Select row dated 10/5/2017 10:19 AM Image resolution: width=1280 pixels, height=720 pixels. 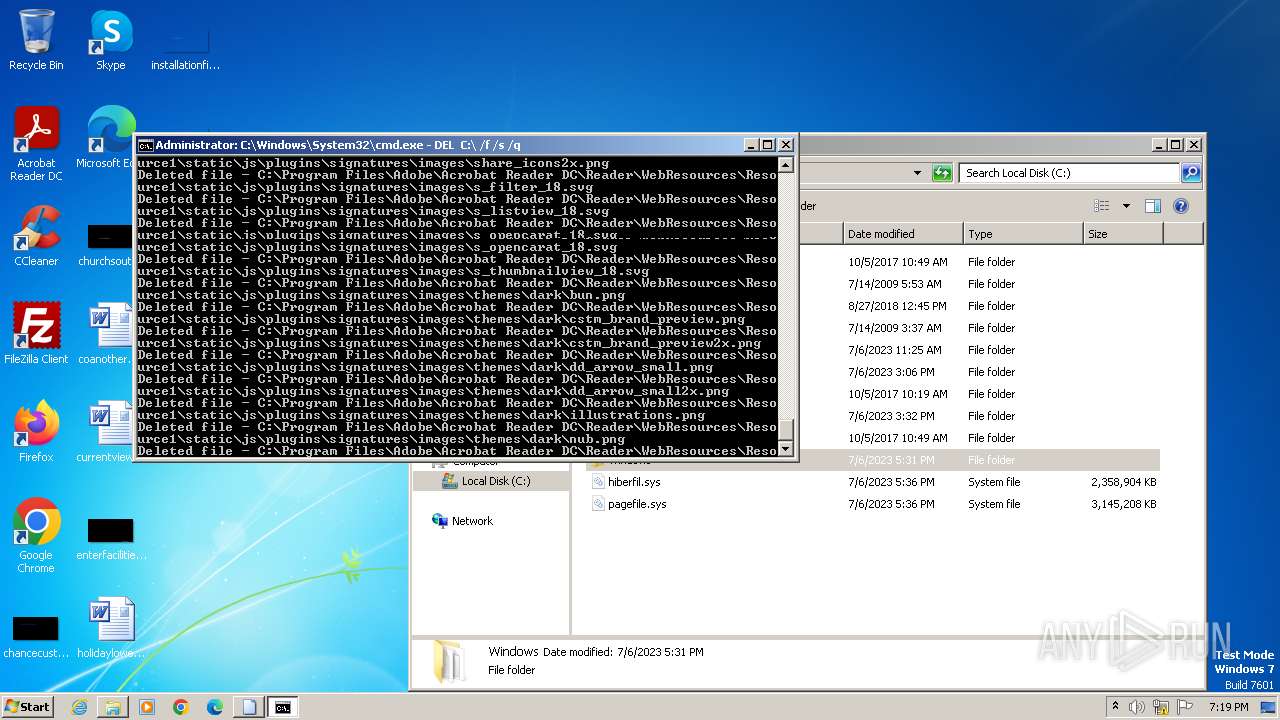tap(978, 394)
